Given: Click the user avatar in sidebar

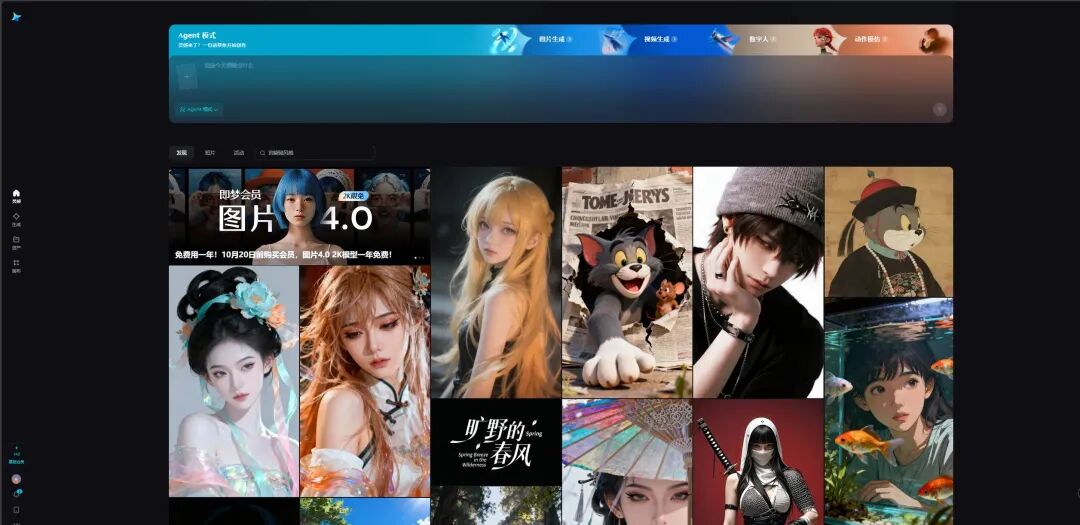Looking at the screenshot, I should point(16,479).
